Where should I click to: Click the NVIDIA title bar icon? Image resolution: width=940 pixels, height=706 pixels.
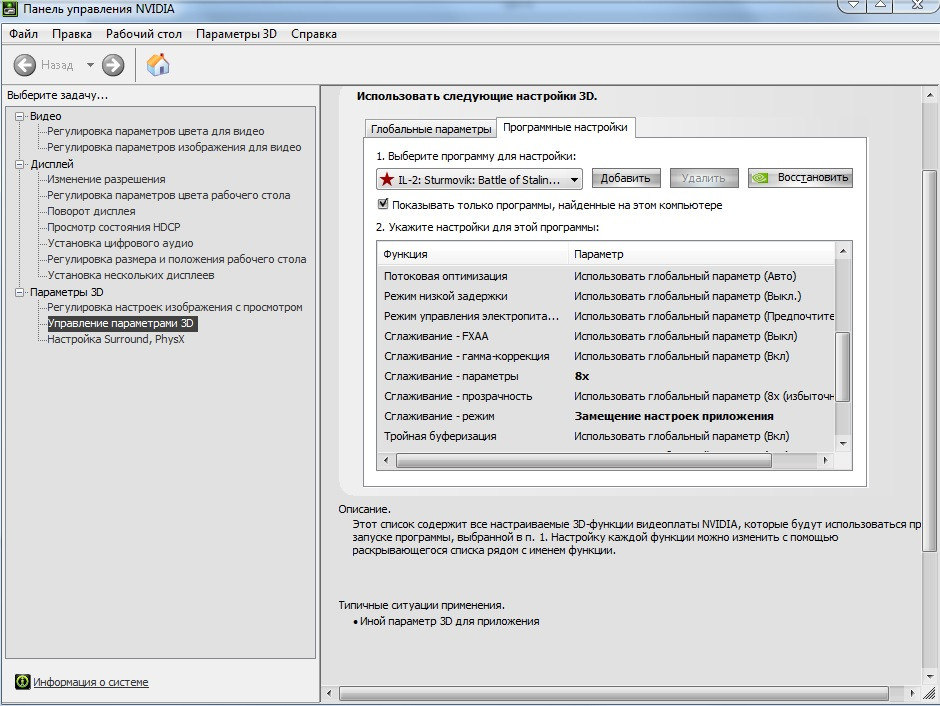click(x=10, y=8)
